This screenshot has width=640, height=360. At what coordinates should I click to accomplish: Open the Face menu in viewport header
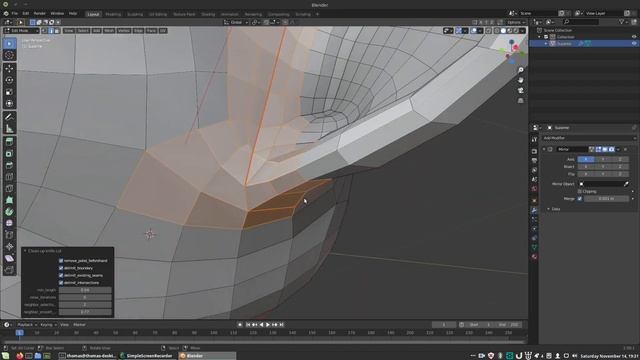click(x=151, y=31)
